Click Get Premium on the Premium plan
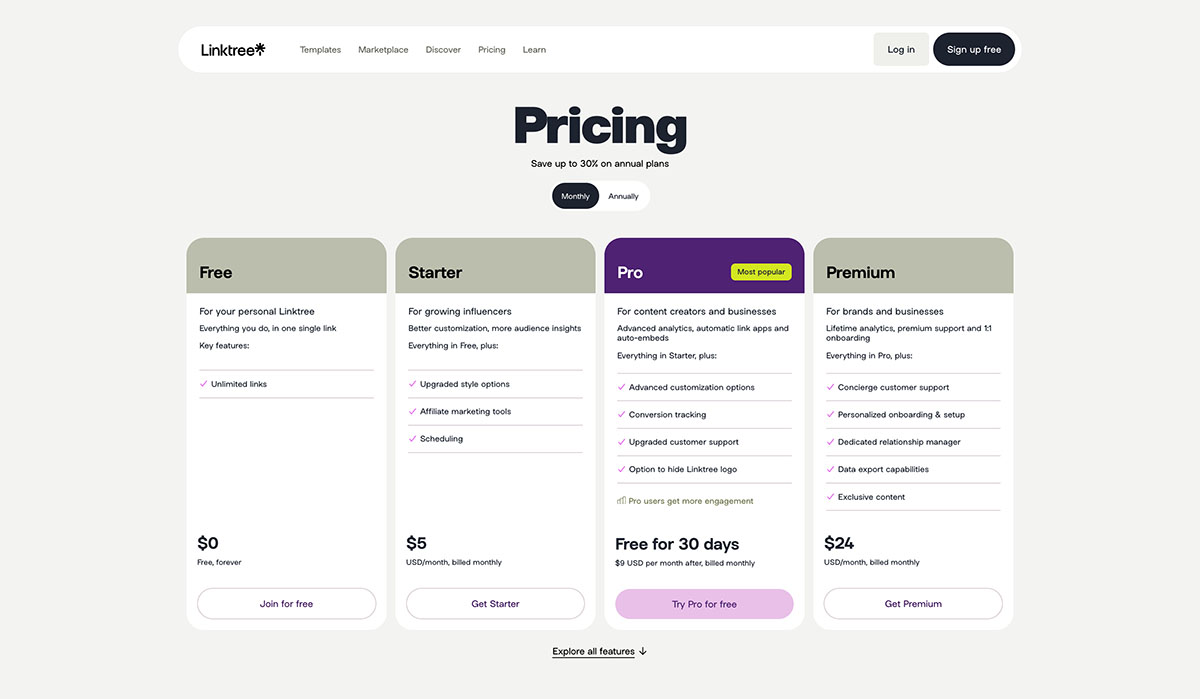Viewport: 1200px width, 699px height. click(912, 603)
